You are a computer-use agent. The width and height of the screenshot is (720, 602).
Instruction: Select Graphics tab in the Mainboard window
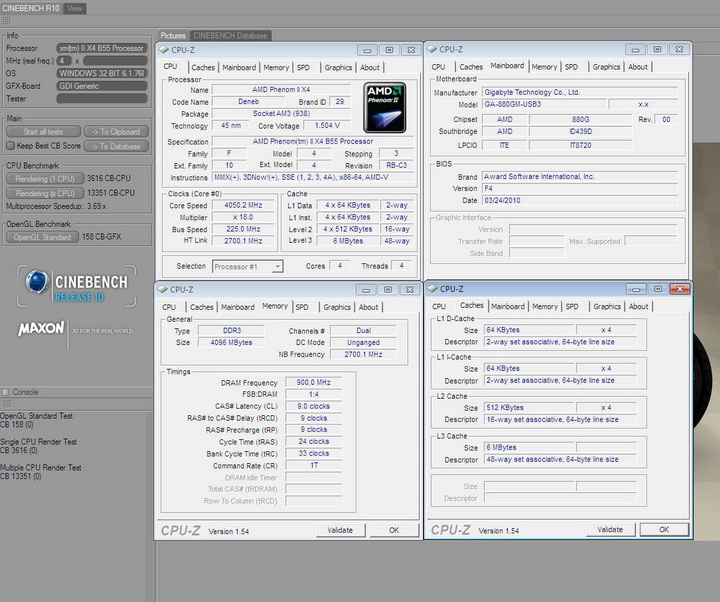pyautogui.click(x=607, y=67)
